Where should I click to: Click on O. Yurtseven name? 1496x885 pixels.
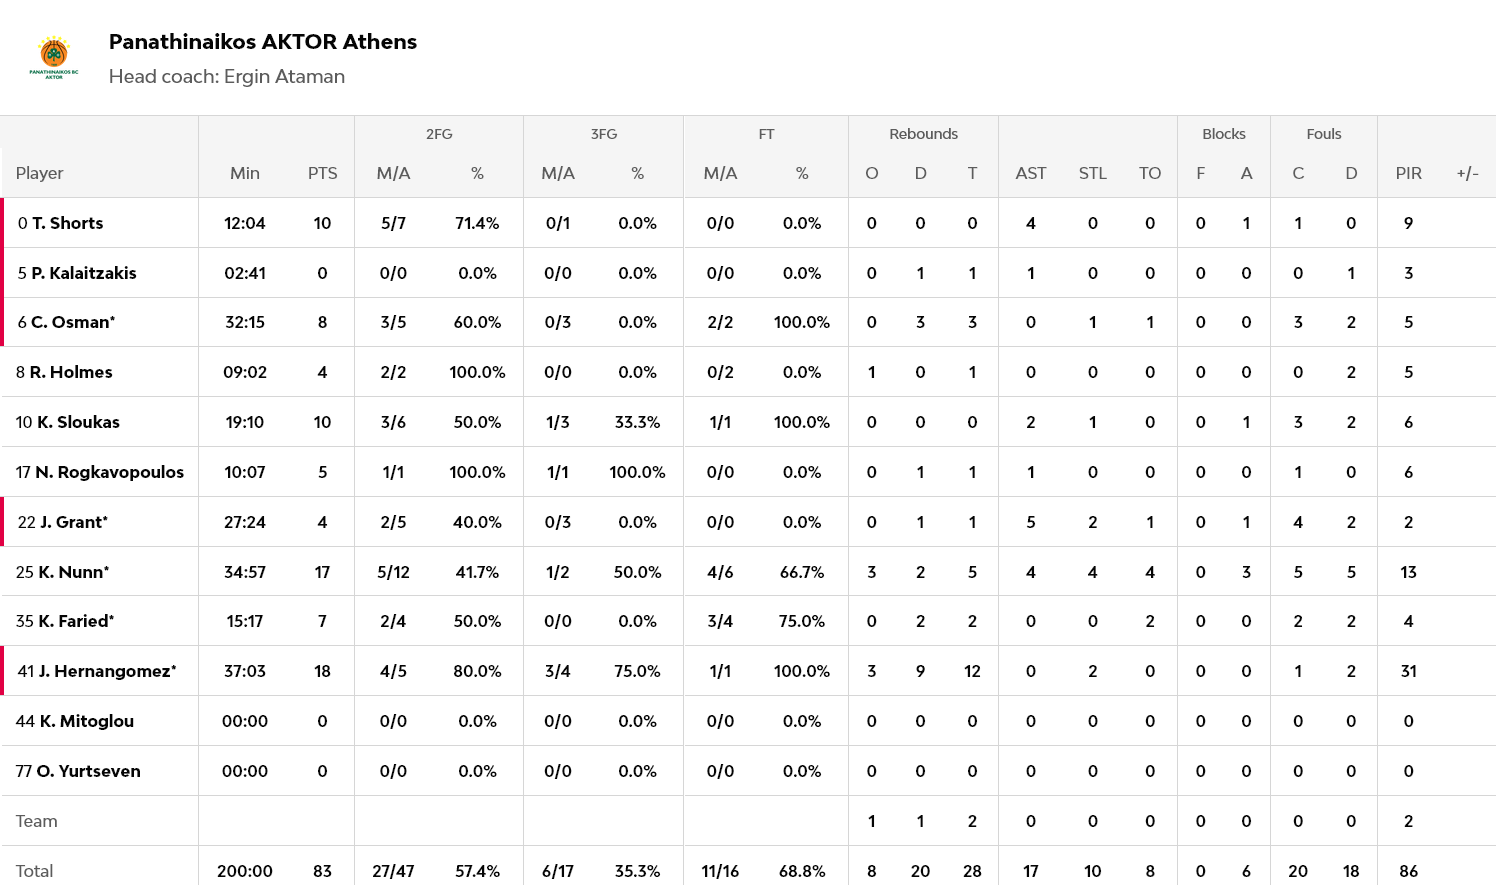[88, 771]
